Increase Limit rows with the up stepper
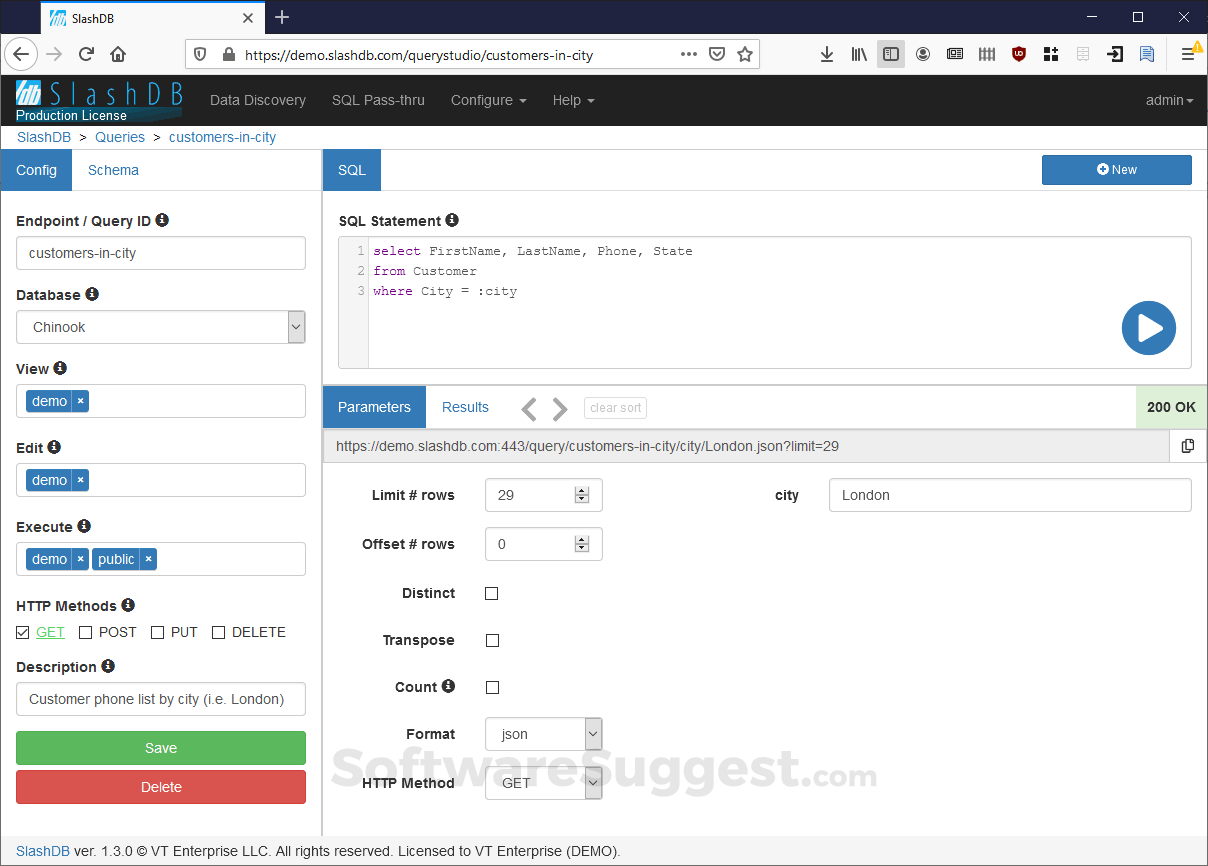 pos(581,489)
